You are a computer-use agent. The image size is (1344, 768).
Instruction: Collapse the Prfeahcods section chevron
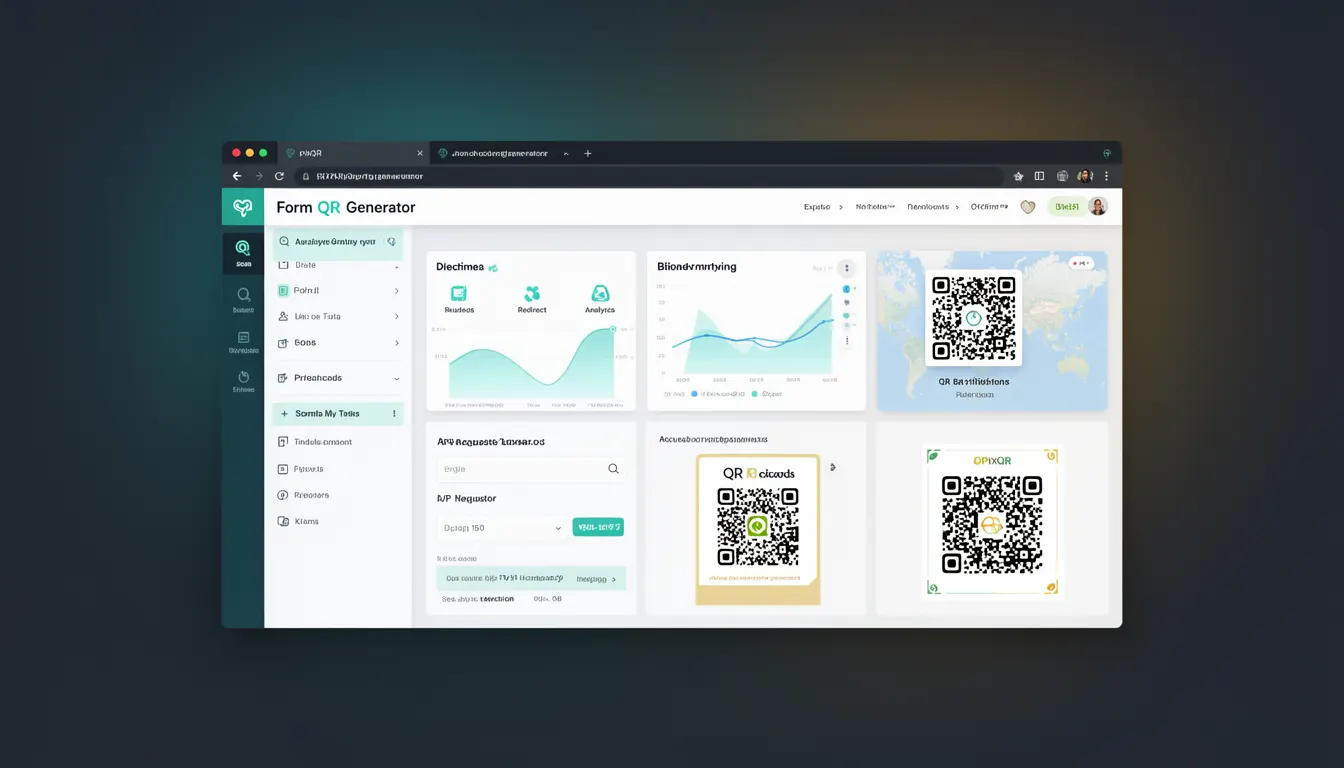[396, 379]
